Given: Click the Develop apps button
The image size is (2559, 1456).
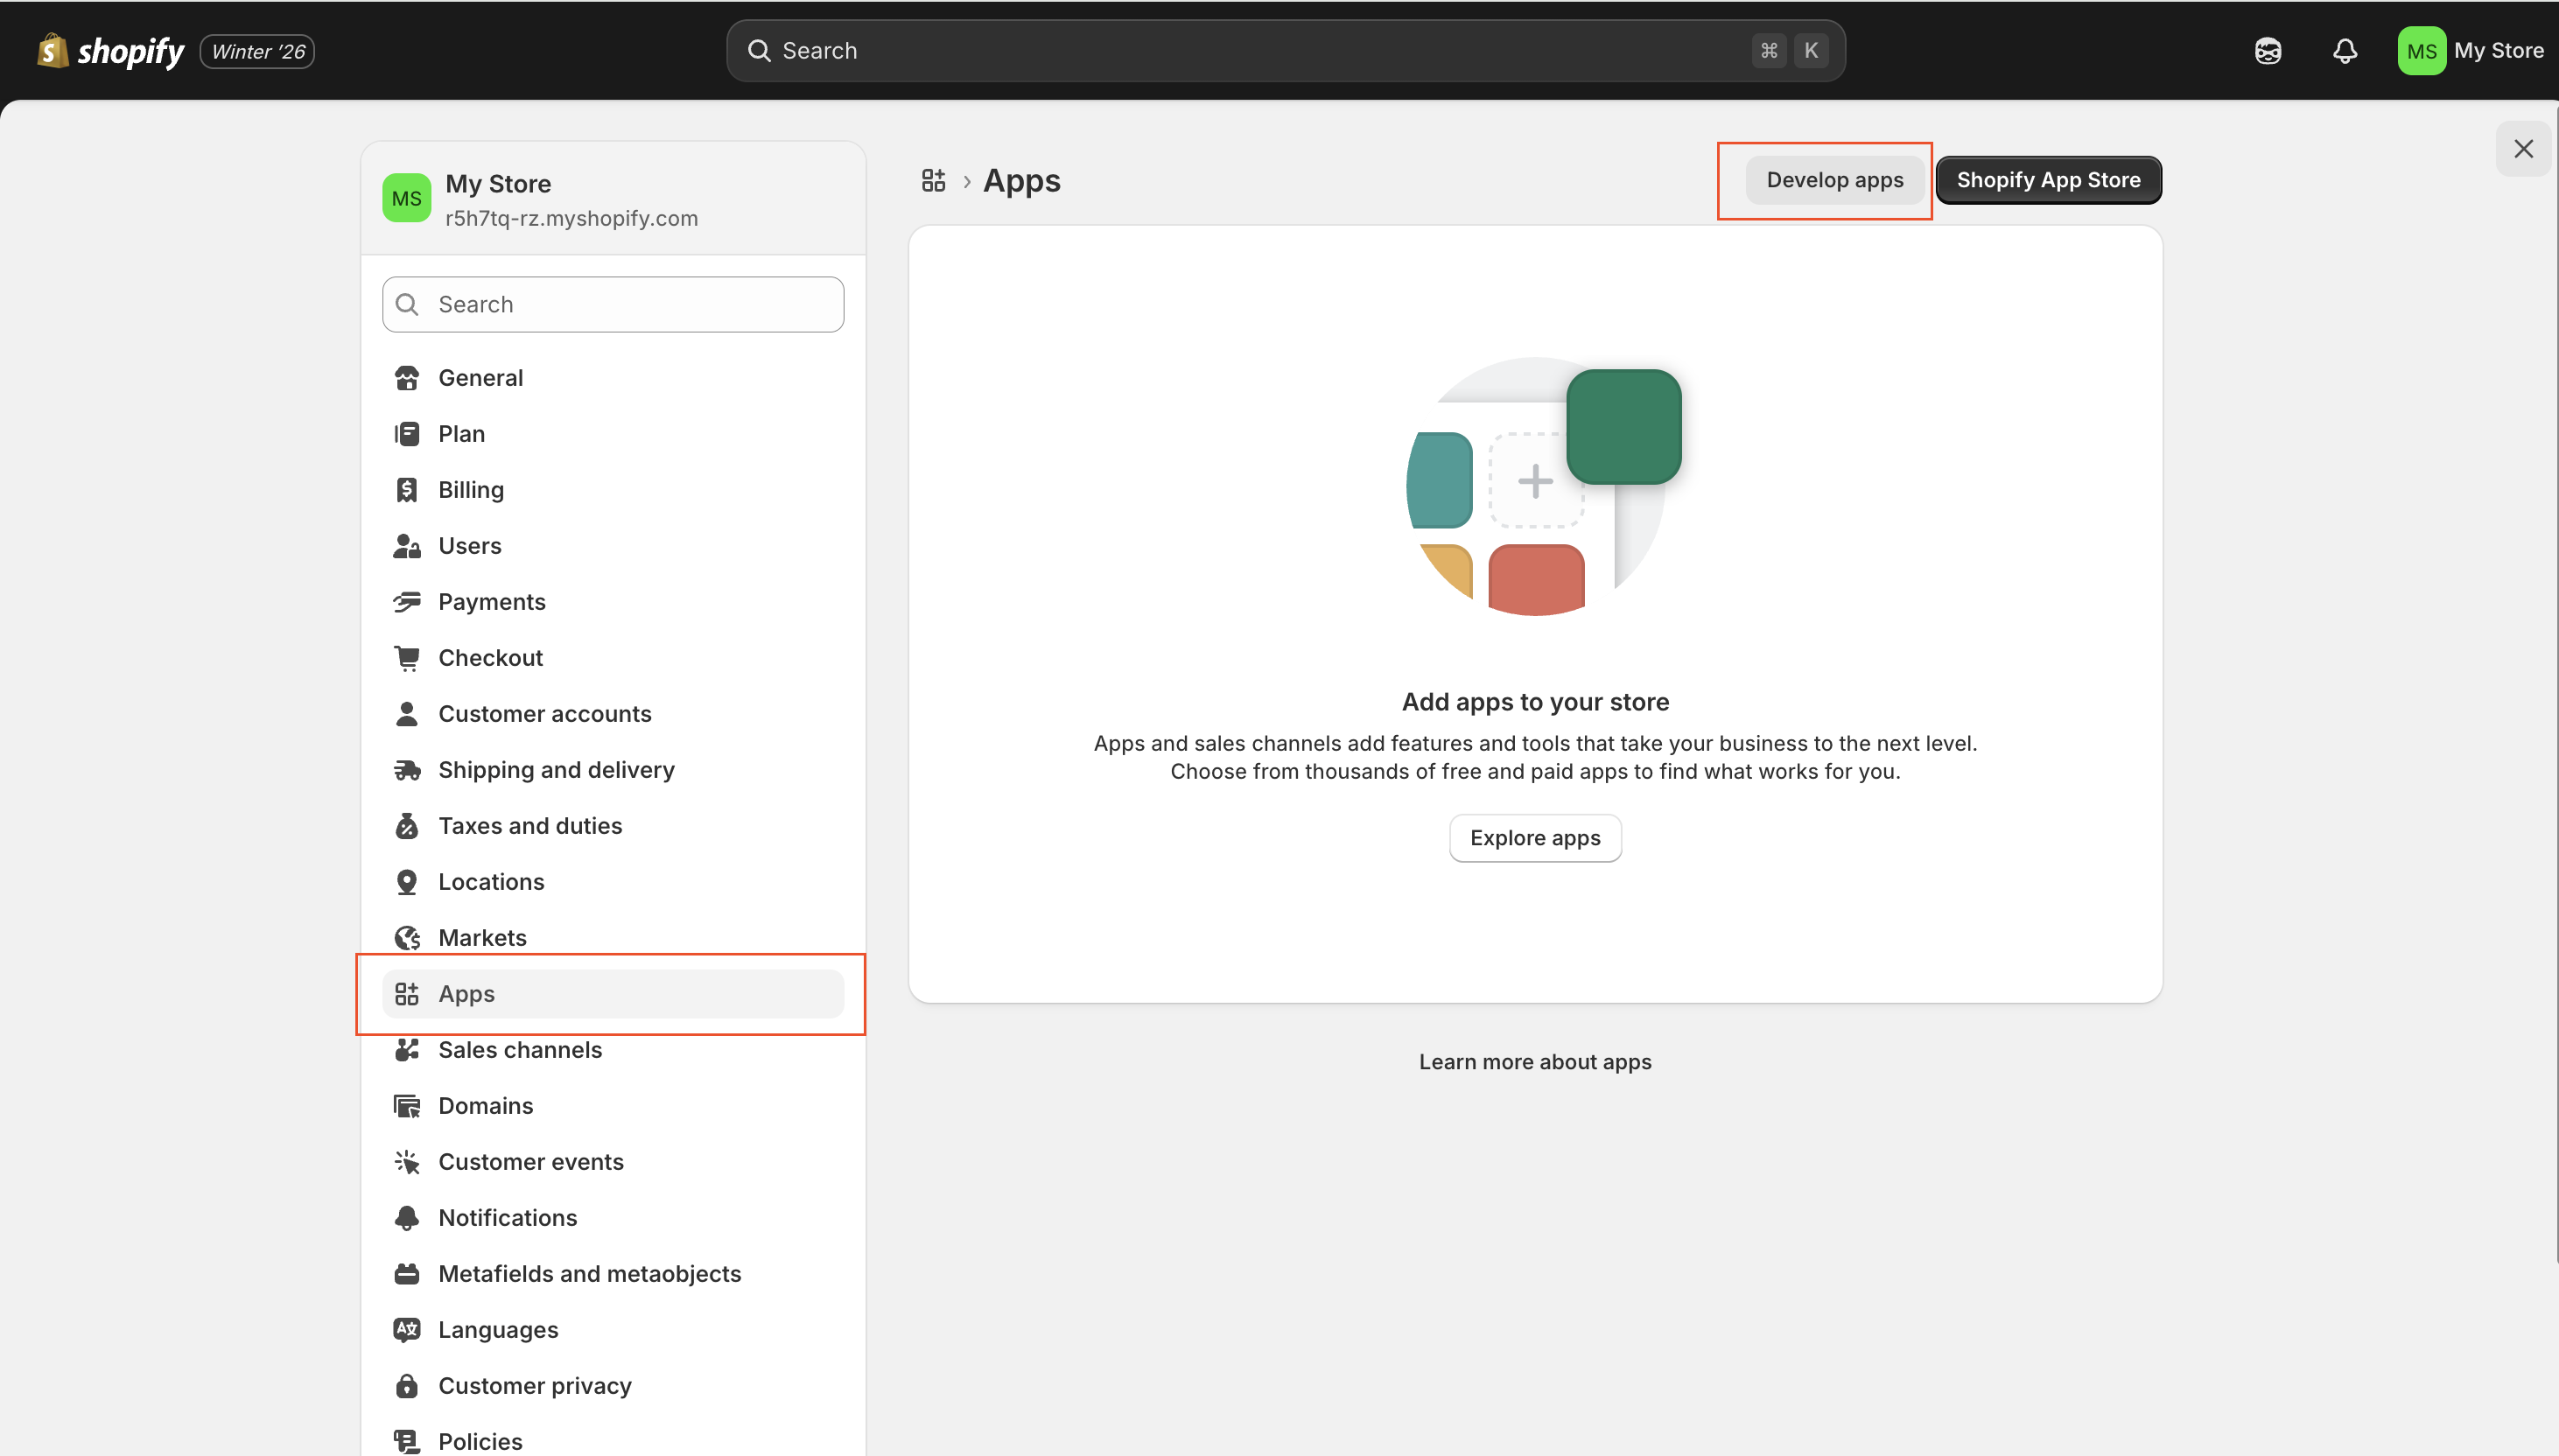Looking at the screenshot, I should tap(1834, 180).
